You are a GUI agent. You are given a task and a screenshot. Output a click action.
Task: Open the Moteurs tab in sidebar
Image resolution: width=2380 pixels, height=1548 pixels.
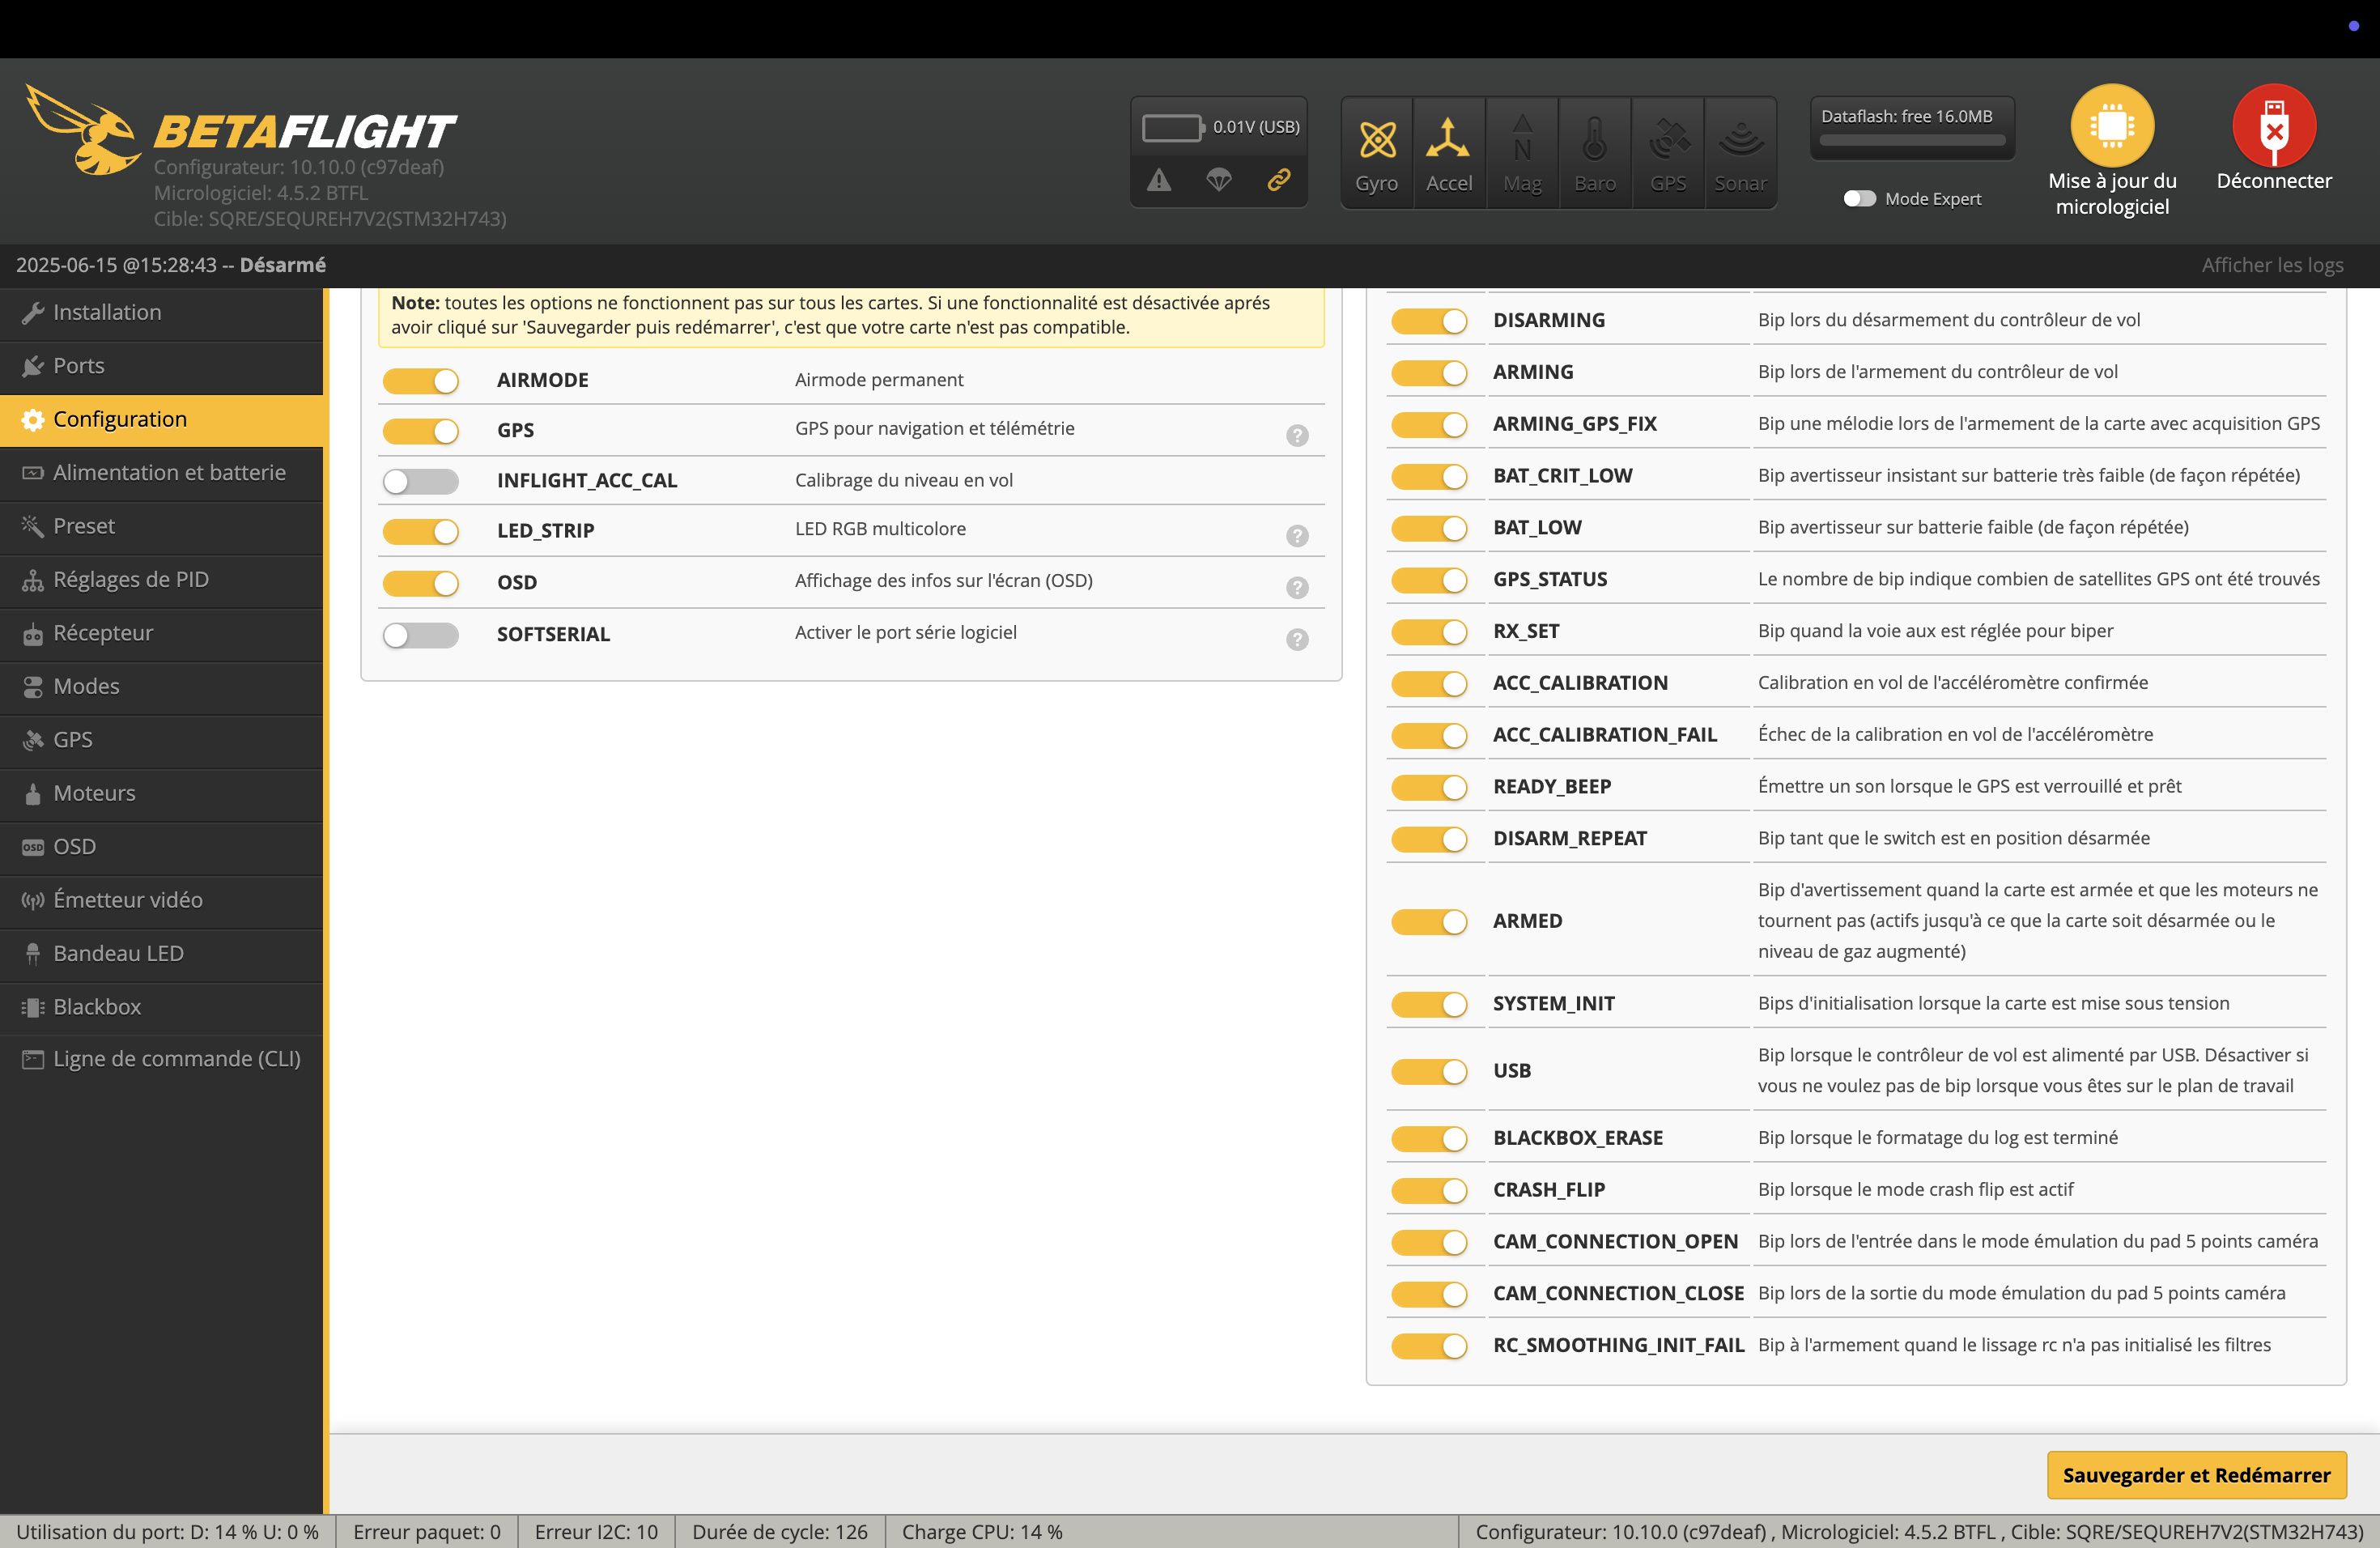point(94,793)
